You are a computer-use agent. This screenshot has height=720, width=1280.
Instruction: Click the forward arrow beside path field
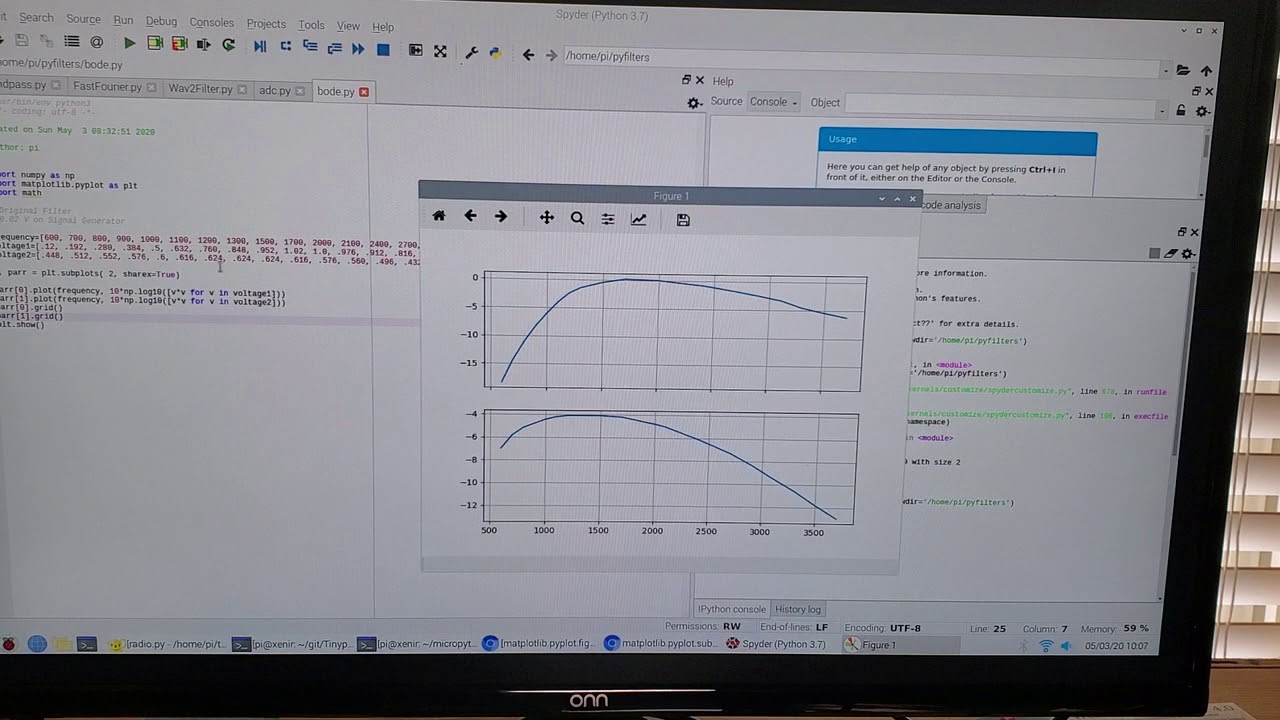click(550, 55)
